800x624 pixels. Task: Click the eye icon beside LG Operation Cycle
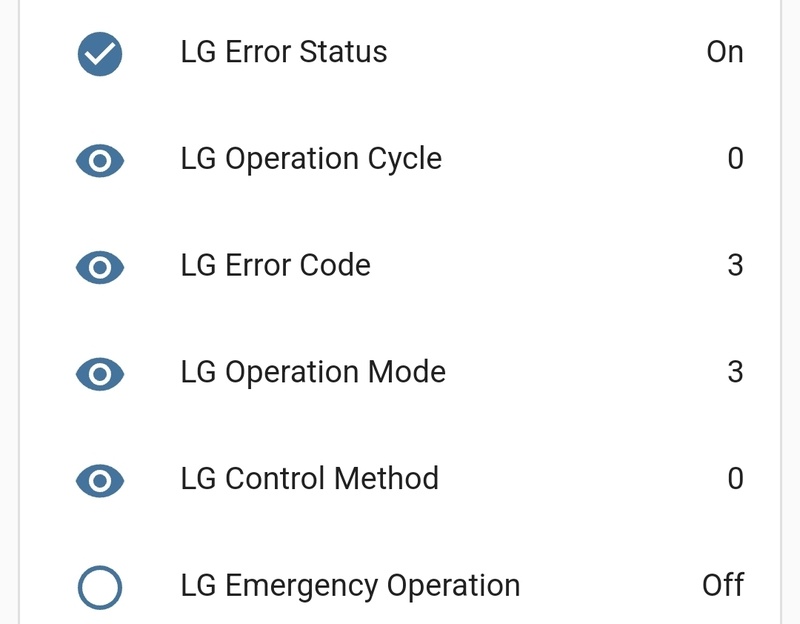pyautogui.click(x=100, y=160)
